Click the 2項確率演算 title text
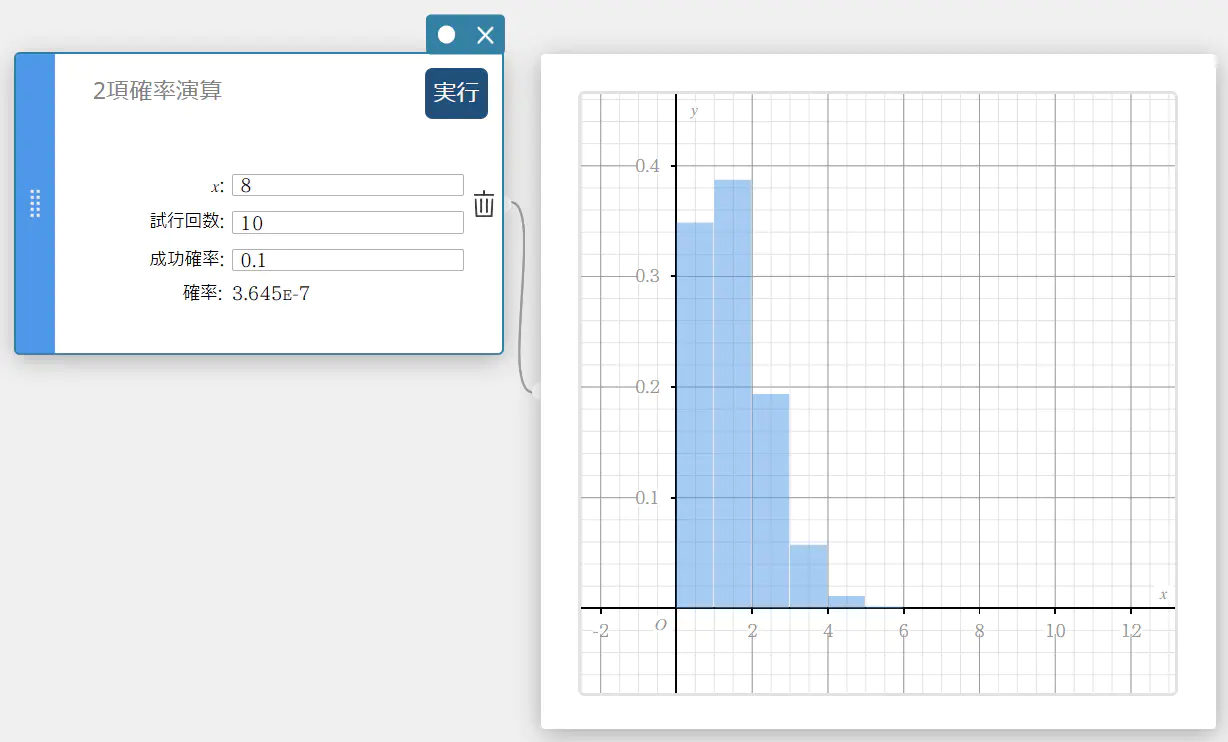This screenshot has width=1228, height=742. pyautogui.click(x=157, y=91)
